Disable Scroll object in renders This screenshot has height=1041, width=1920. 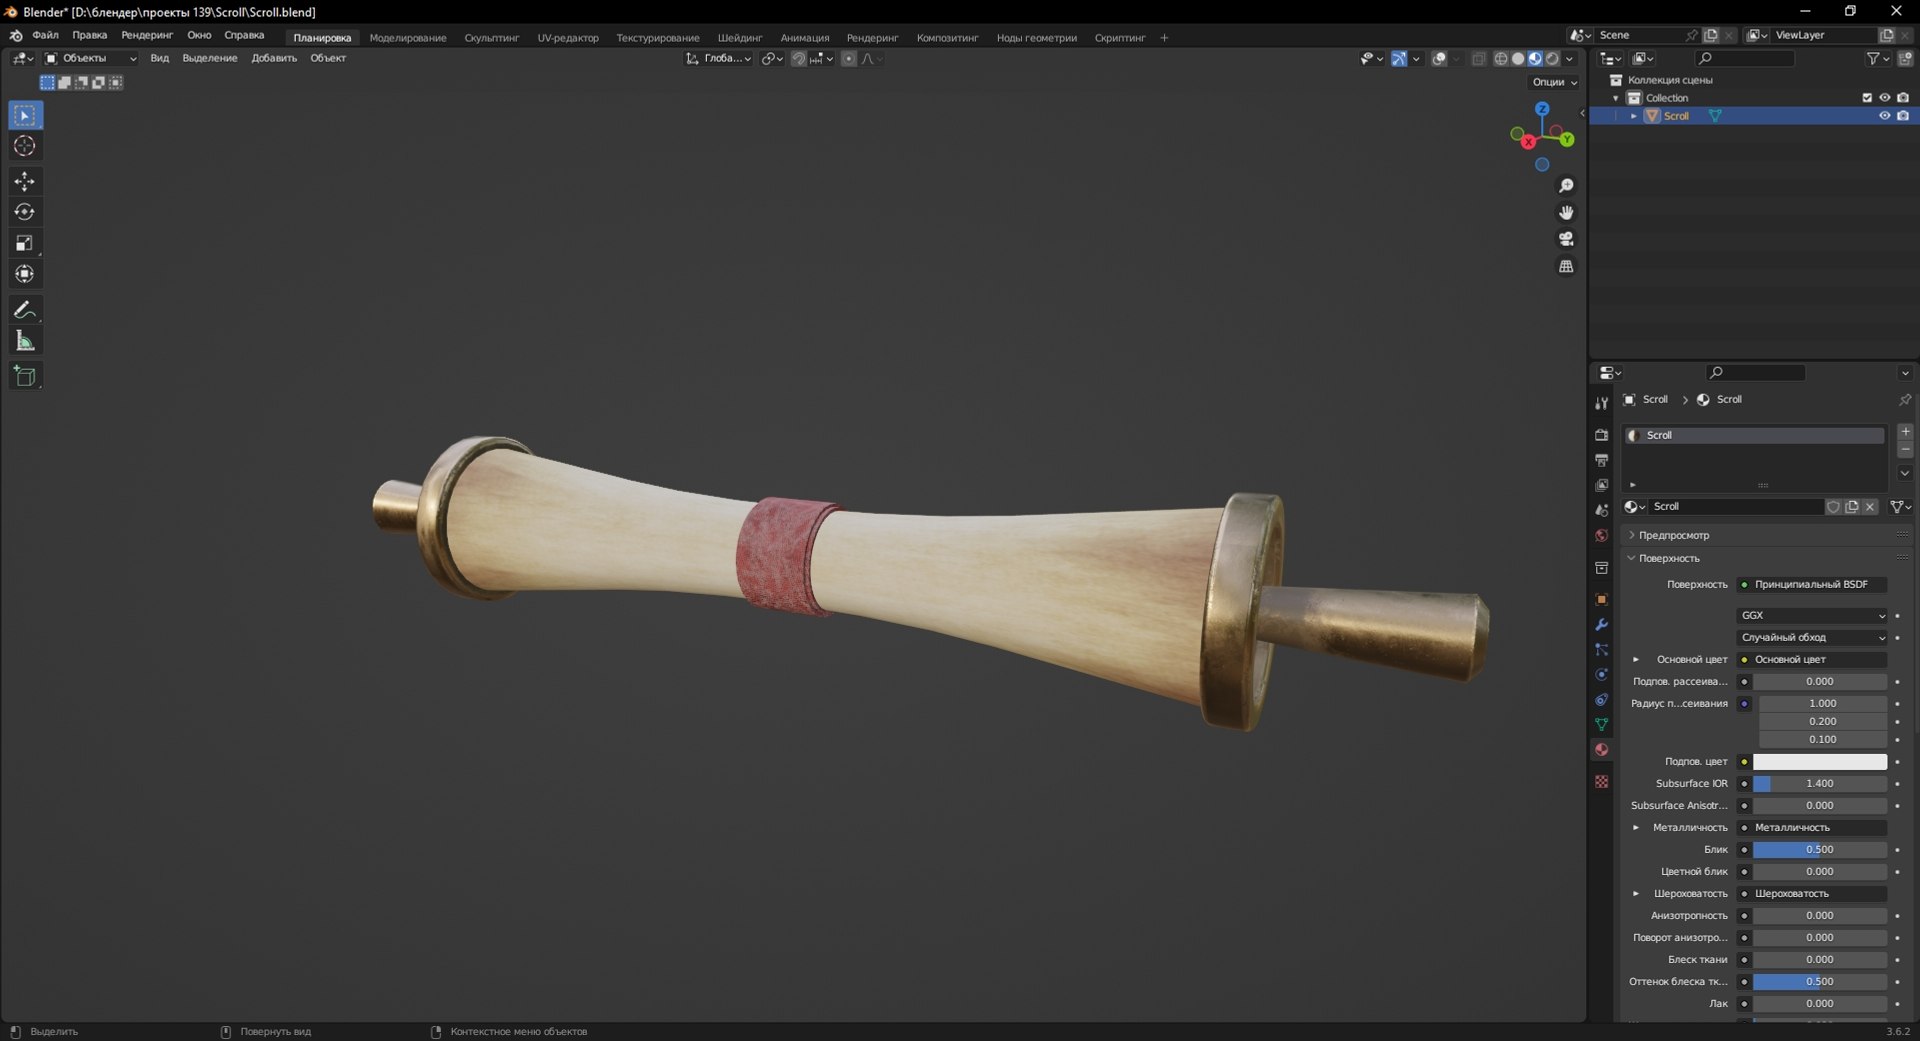(x=1903, y=116)
